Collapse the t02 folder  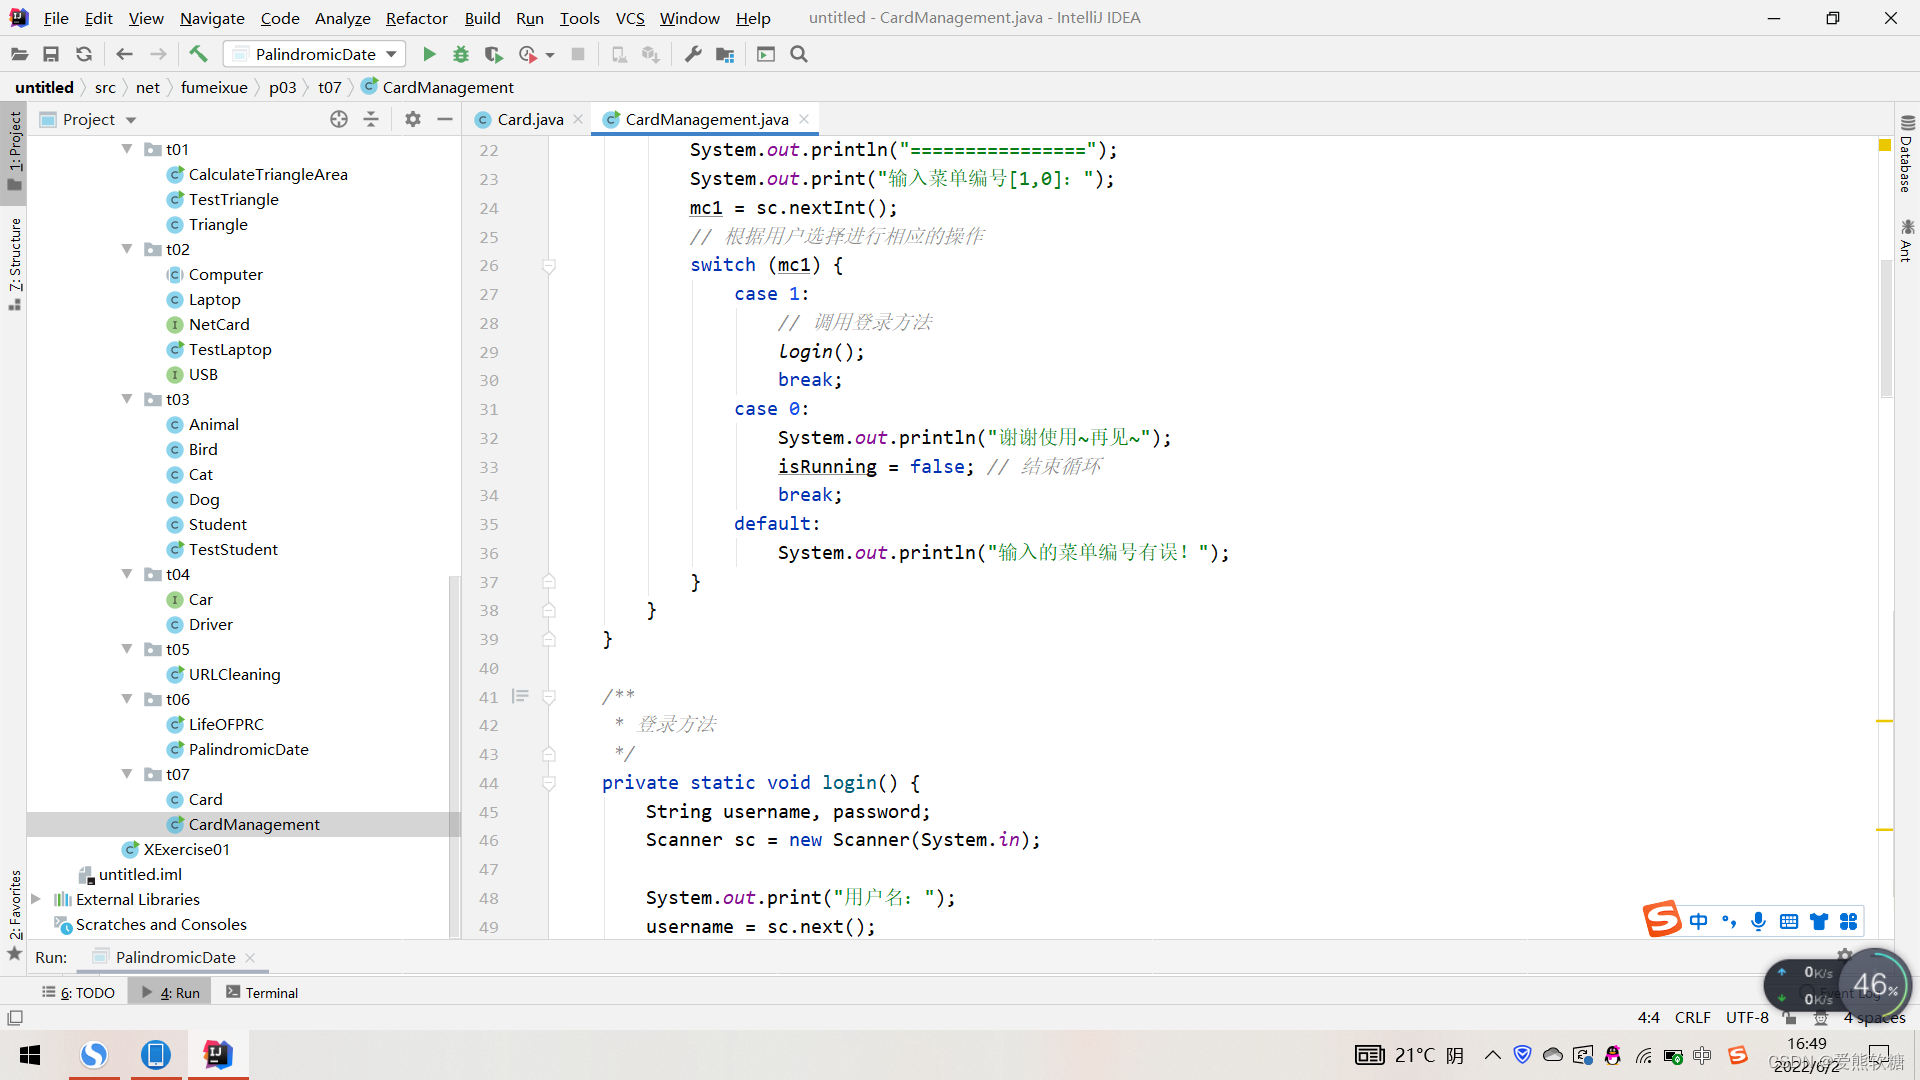click(x=127, y=249)
